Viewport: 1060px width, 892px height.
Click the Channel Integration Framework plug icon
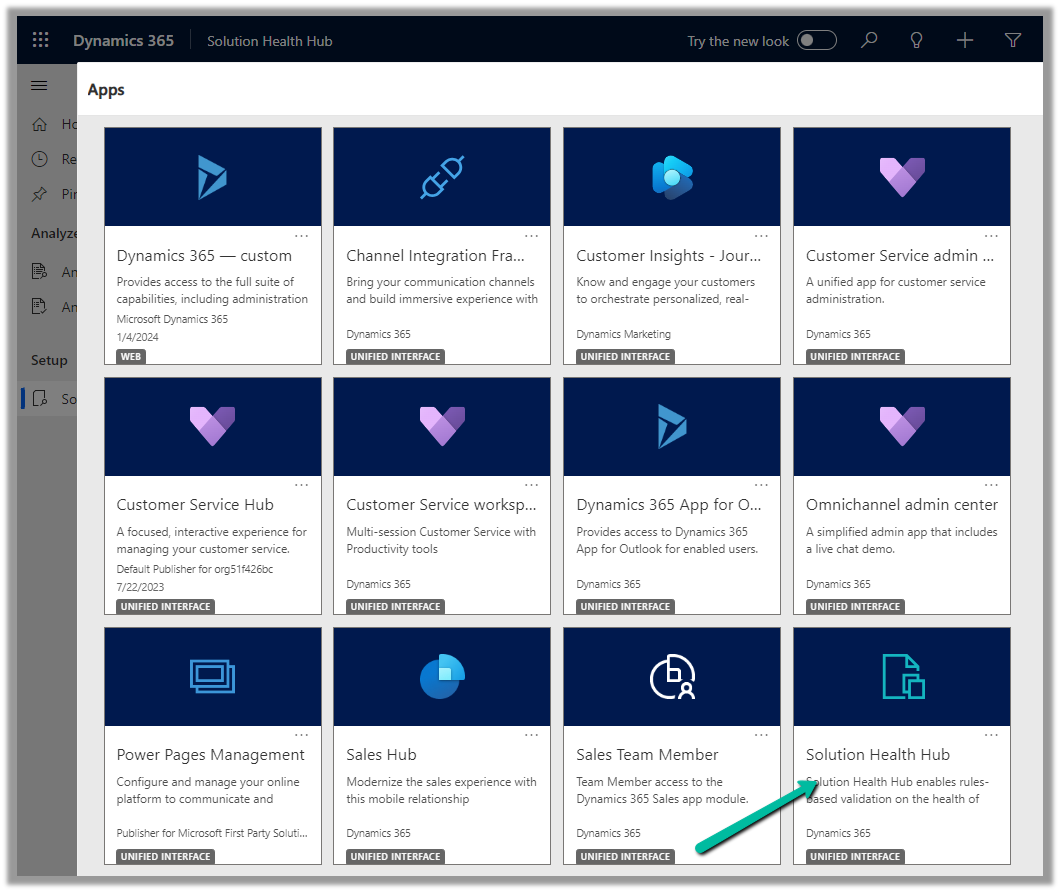(x=442, y=177)
